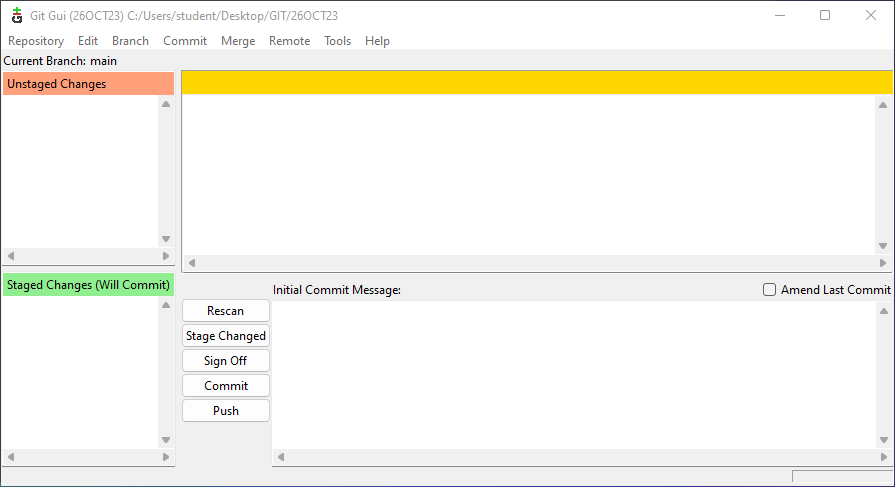
Task: Click the Staged Changes (Will Commit) header
Action: point(88,285)
